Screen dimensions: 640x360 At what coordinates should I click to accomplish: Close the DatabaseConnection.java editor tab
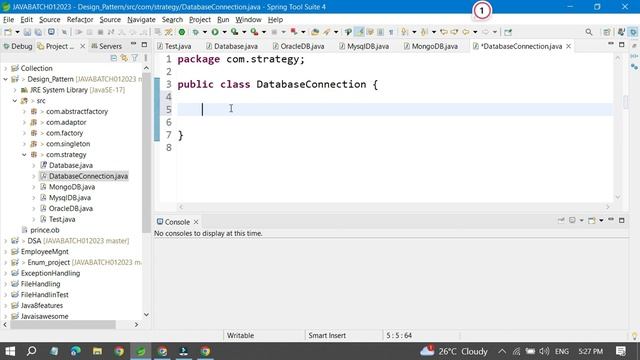[568, 46]
